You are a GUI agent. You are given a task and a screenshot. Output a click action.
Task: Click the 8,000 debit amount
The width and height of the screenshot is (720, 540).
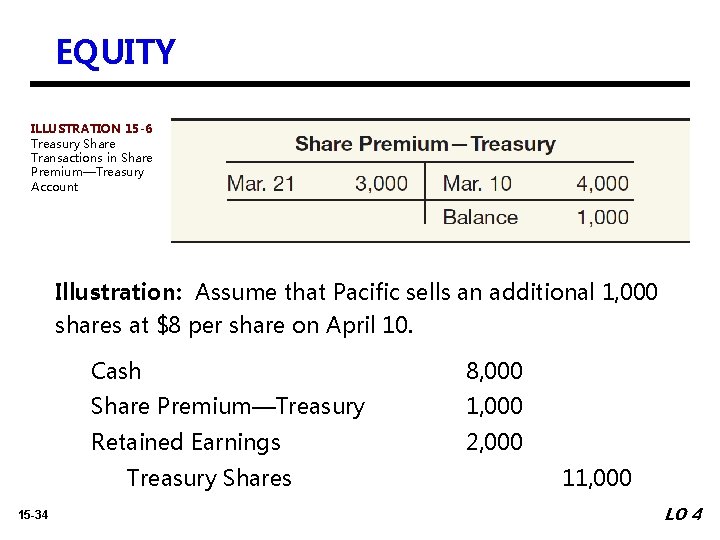click(x=494, y=371)
